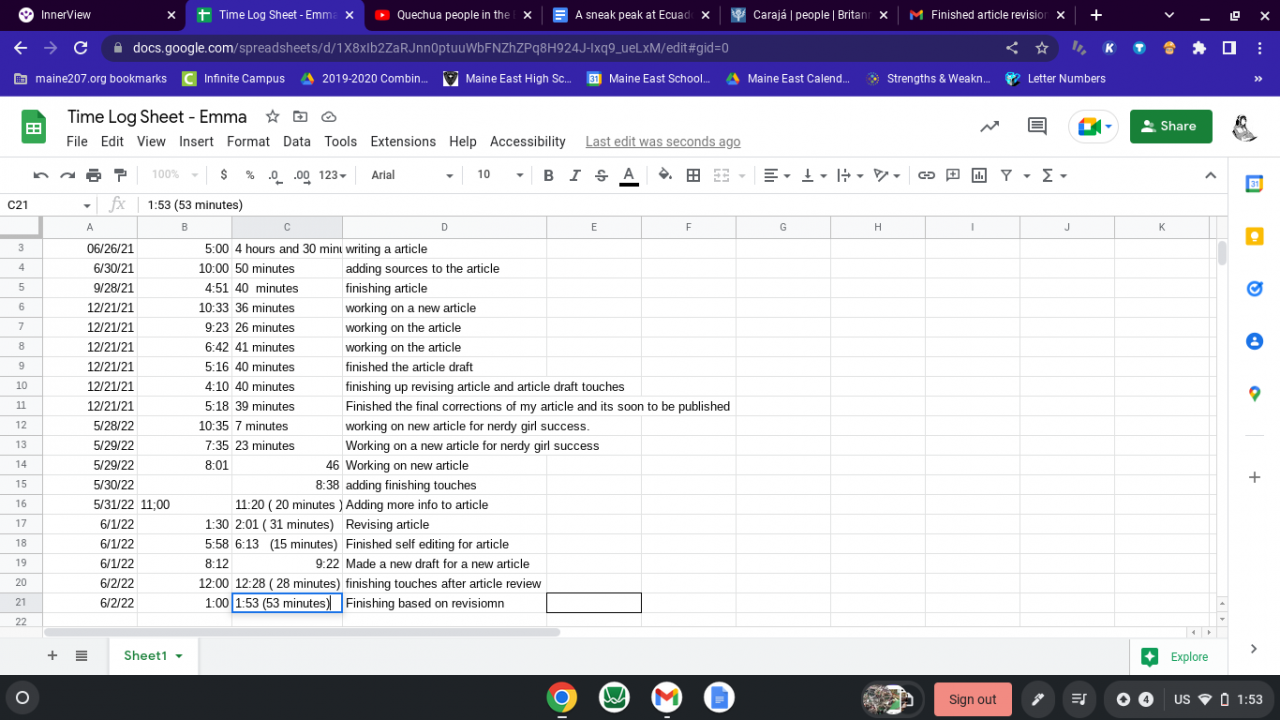This screenshot has height=720, width=1280.
Task: Print the spreadsheet using the printer icon
Action: point(94,175)
